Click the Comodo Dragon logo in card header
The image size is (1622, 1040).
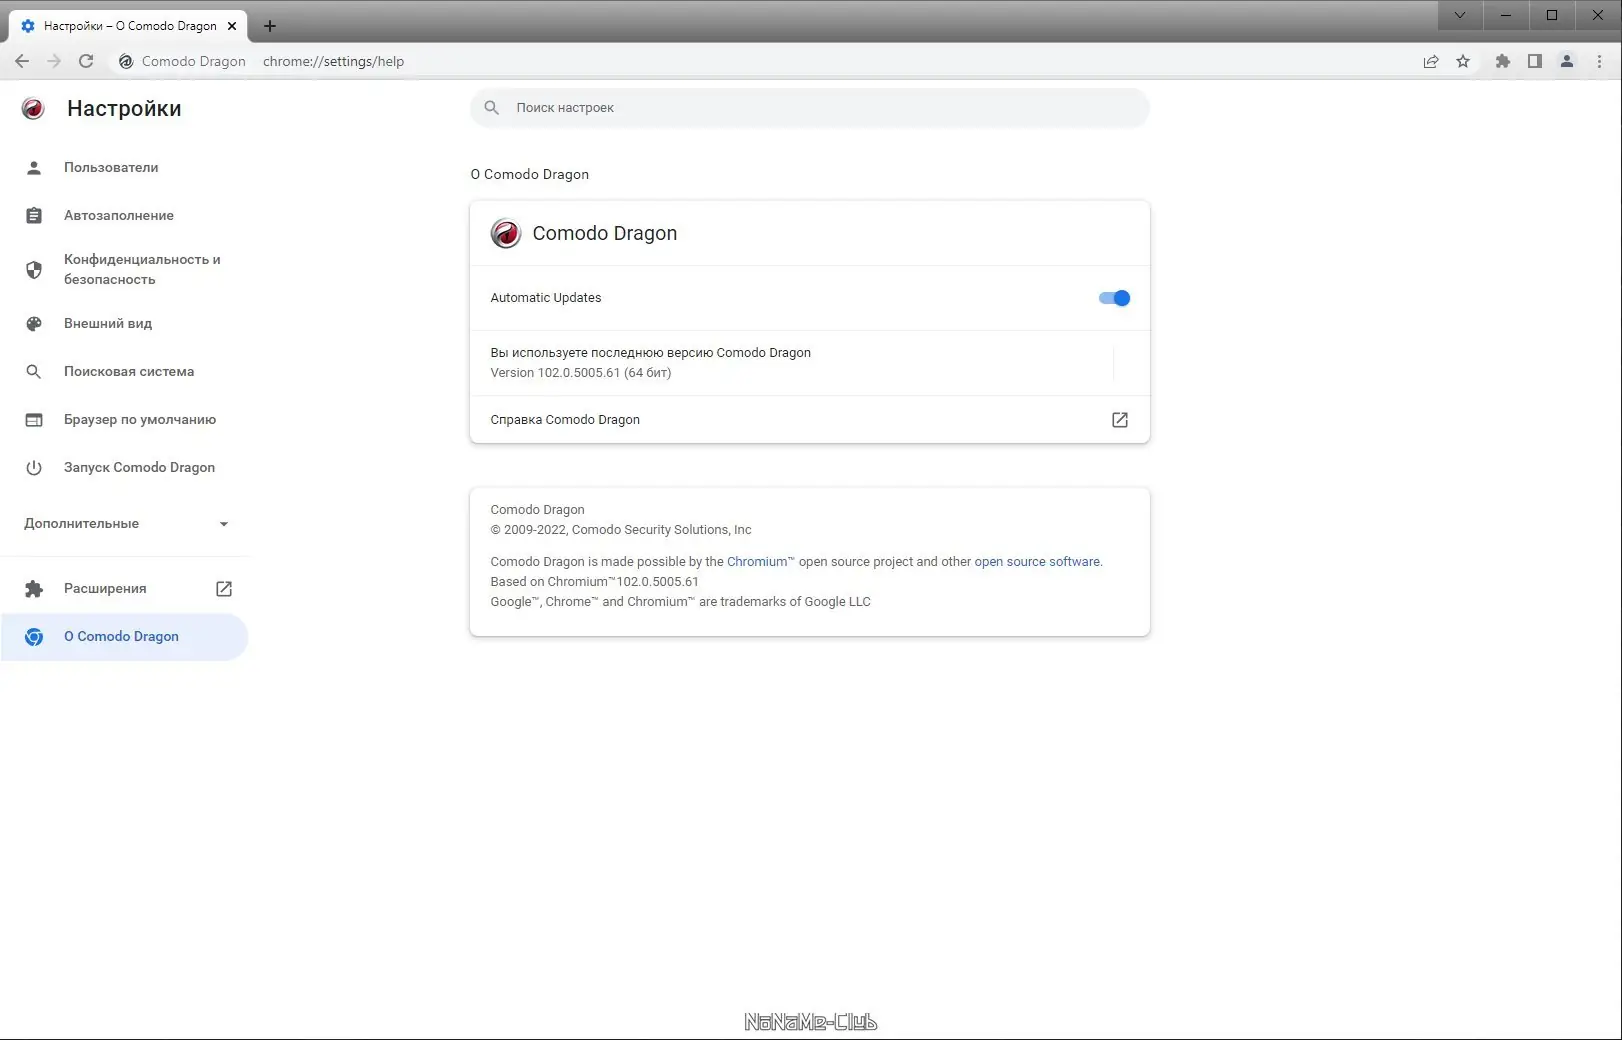pyautogui.click(x=506, y=233)
